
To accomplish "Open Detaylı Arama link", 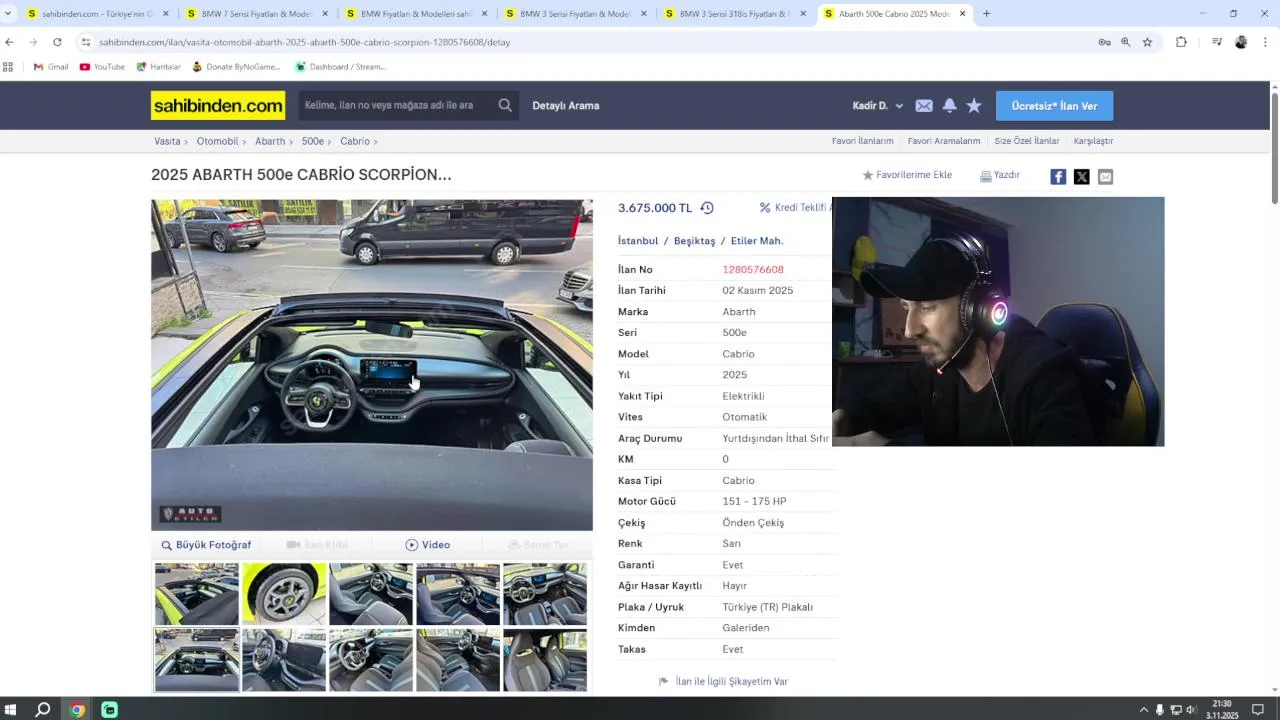I will pyautogui.click(x=566, y=106).
